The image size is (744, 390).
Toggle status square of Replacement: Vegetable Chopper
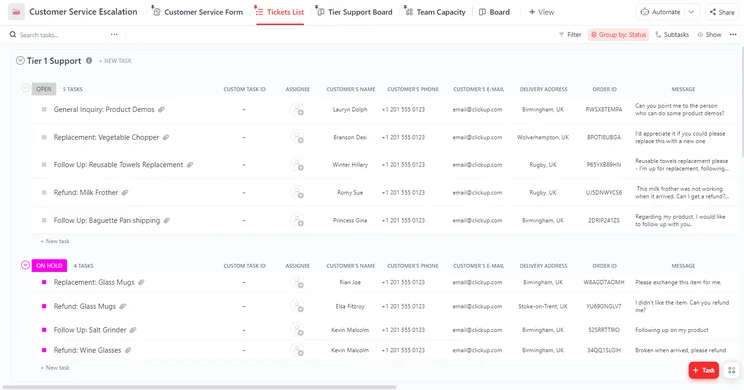coord(44,137)
